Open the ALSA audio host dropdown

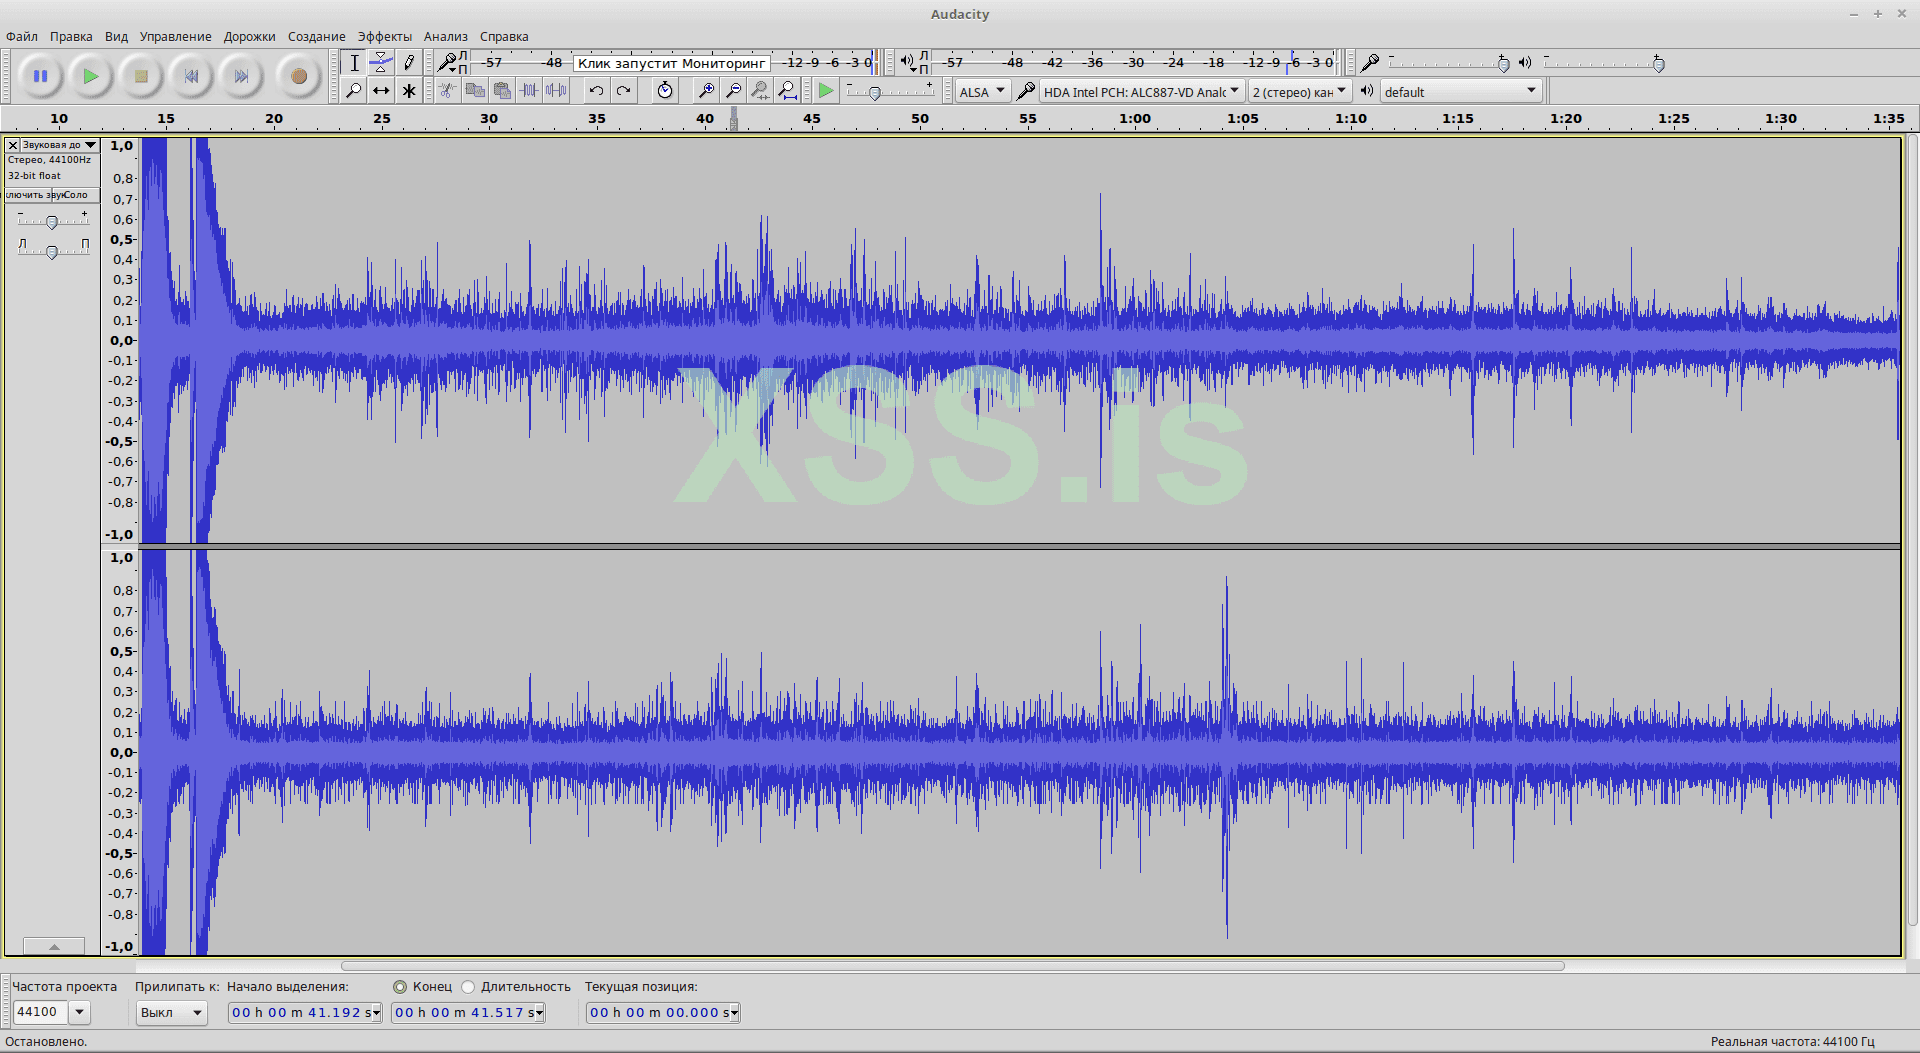(981, 92)
